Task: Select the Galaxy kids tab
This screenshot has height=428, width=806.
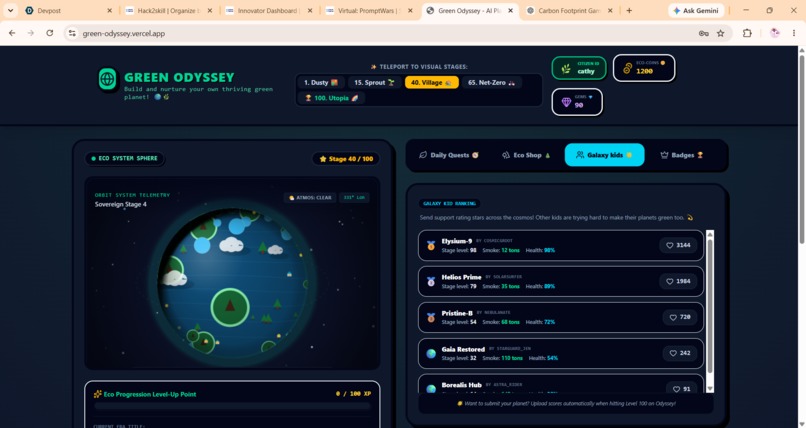Action: click(x=604, y=155)
